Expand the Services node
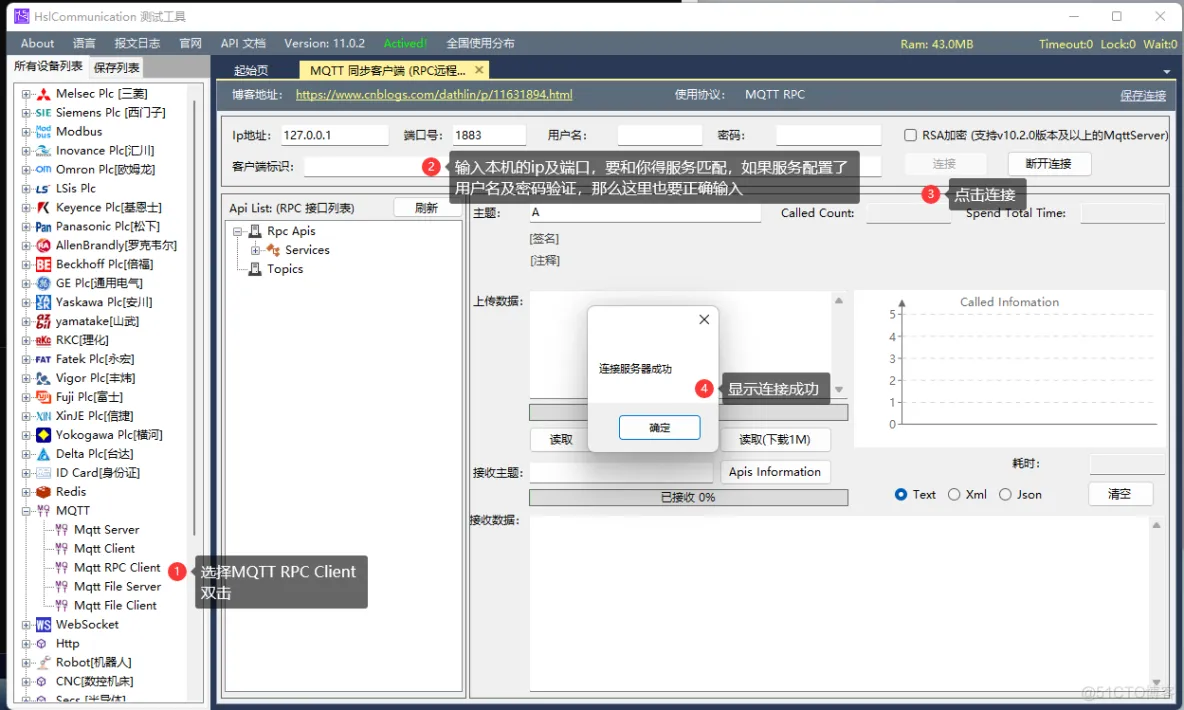This screenshot has width=1184, height=710. (x=255, y=250)
